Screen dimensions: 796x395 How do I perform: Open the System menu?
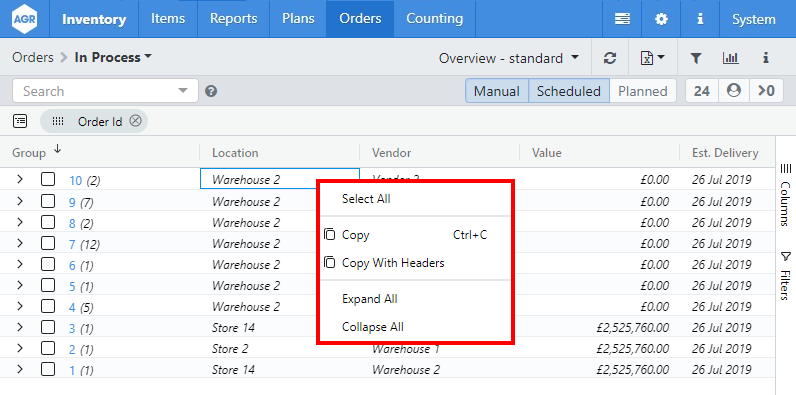click(x=754, y=19)
